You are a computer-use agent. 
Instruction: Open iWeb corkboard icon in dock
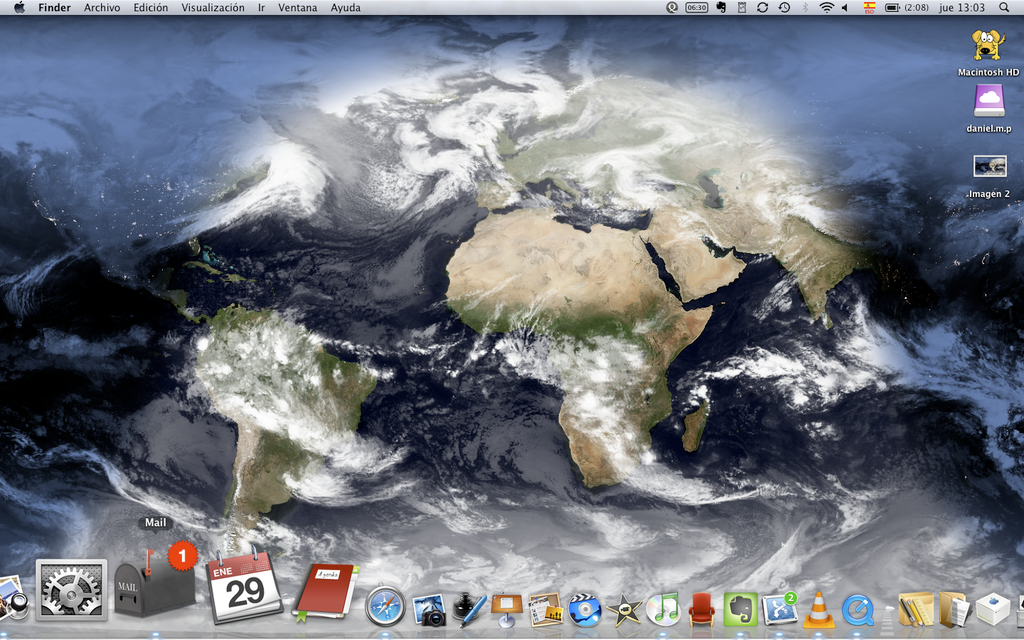546,609
